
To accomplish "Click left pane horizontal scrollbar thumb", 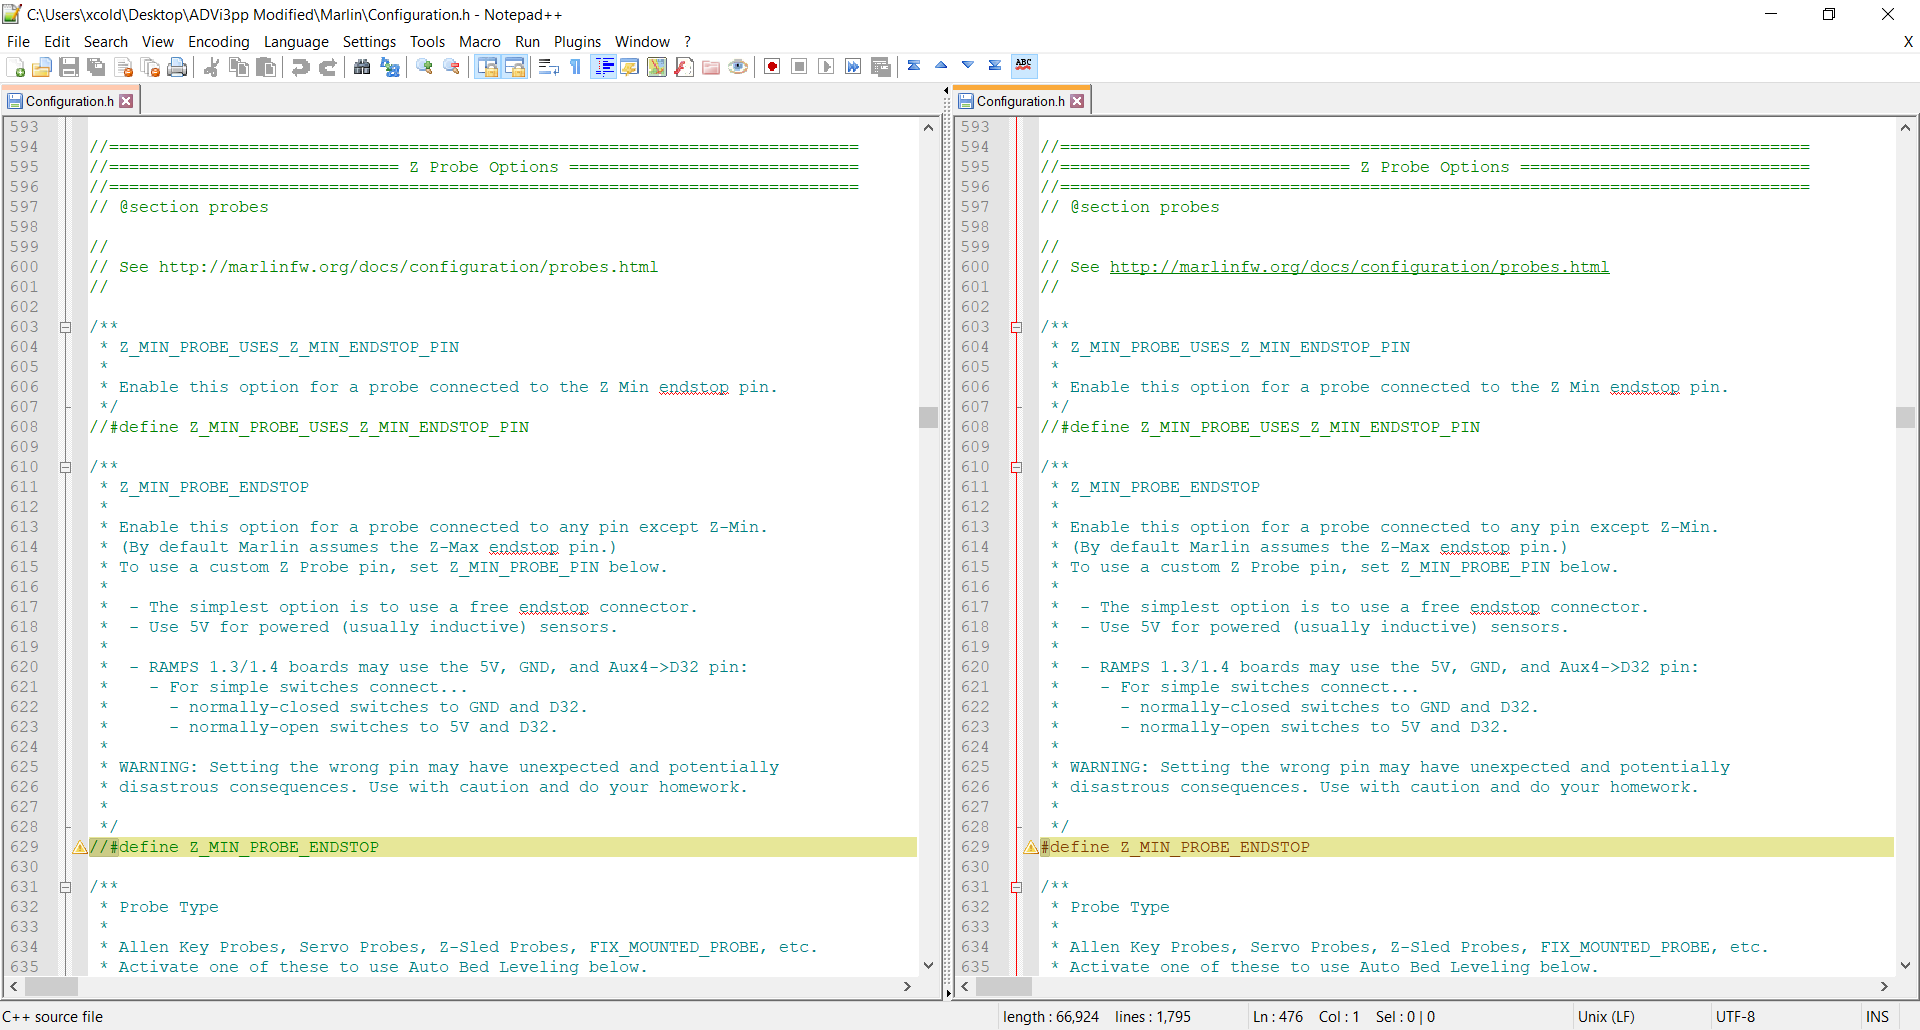I will tap(51, 986).
